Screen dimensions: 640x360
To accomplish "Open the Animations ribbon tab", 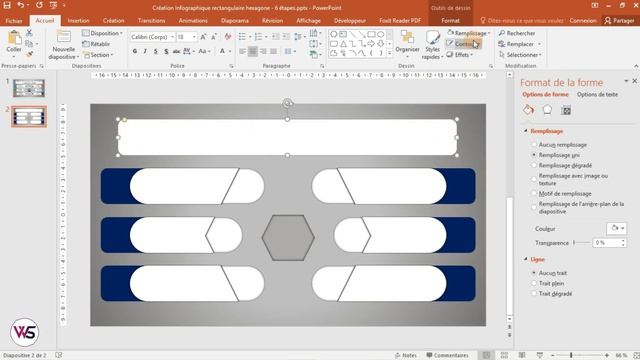I will [193, 20].
